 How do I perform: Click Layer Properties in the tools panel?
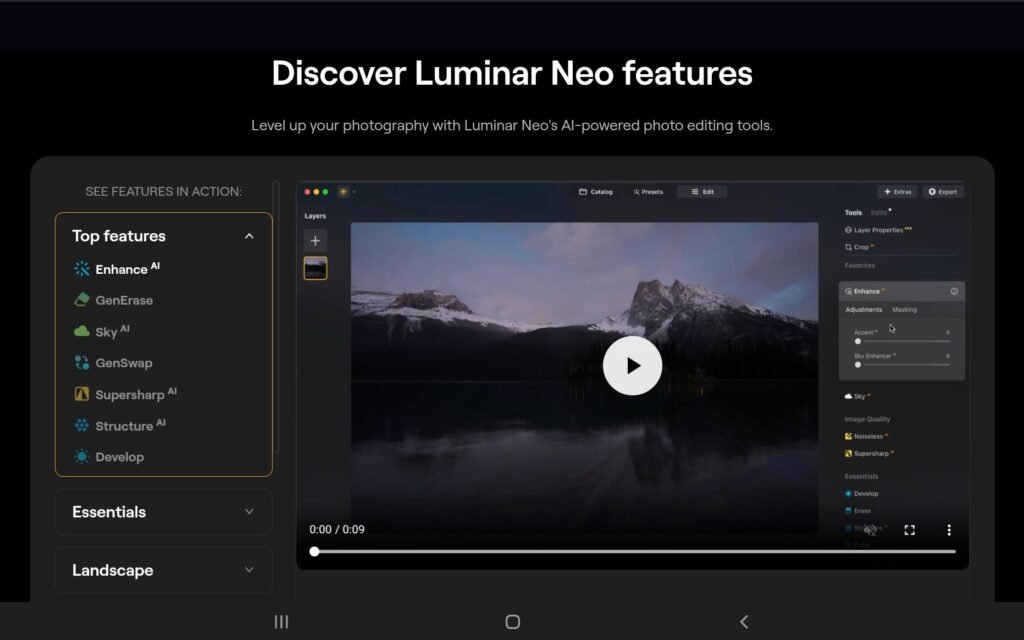coord(878,230)
